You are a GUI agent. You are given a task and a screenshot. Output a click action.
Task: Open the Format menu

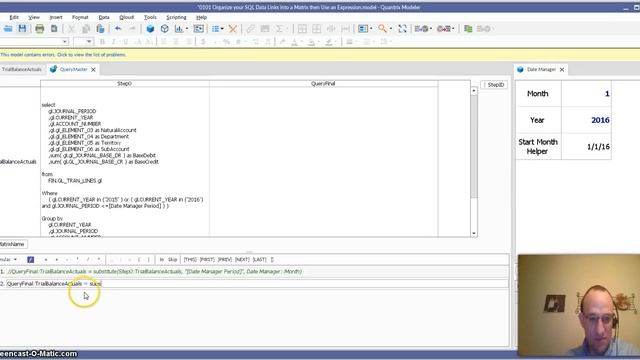pyautogui.click(x=80, y=17)
